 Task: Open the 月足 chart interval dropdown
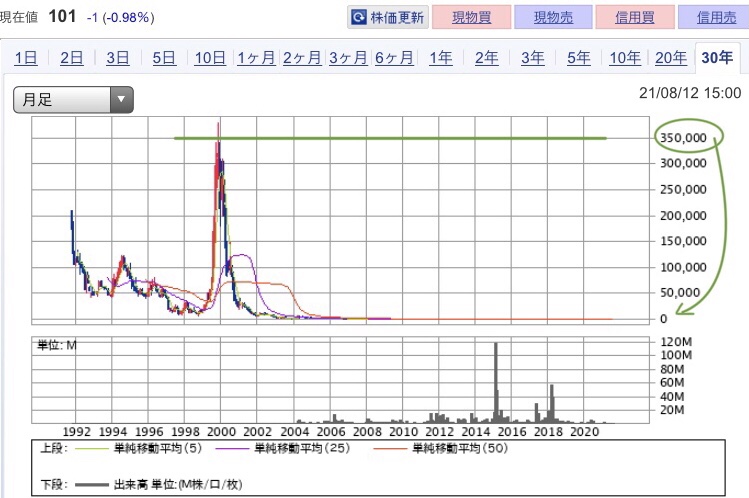73,99
